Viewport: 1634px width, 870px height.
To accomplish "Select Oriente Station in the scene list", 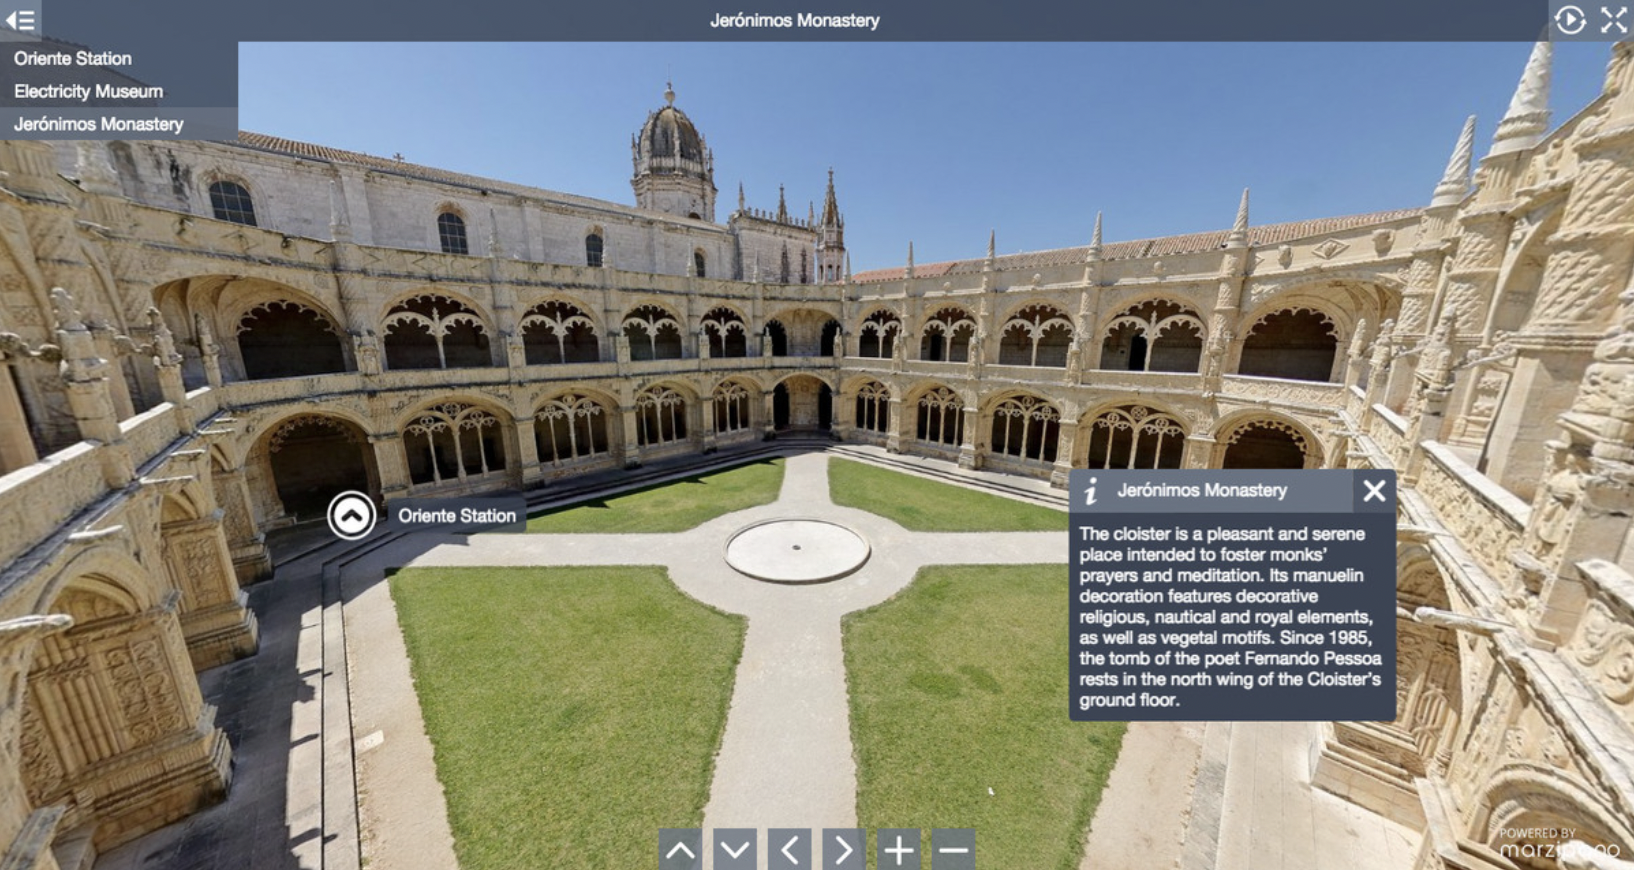I will click(x=73, y=58).
